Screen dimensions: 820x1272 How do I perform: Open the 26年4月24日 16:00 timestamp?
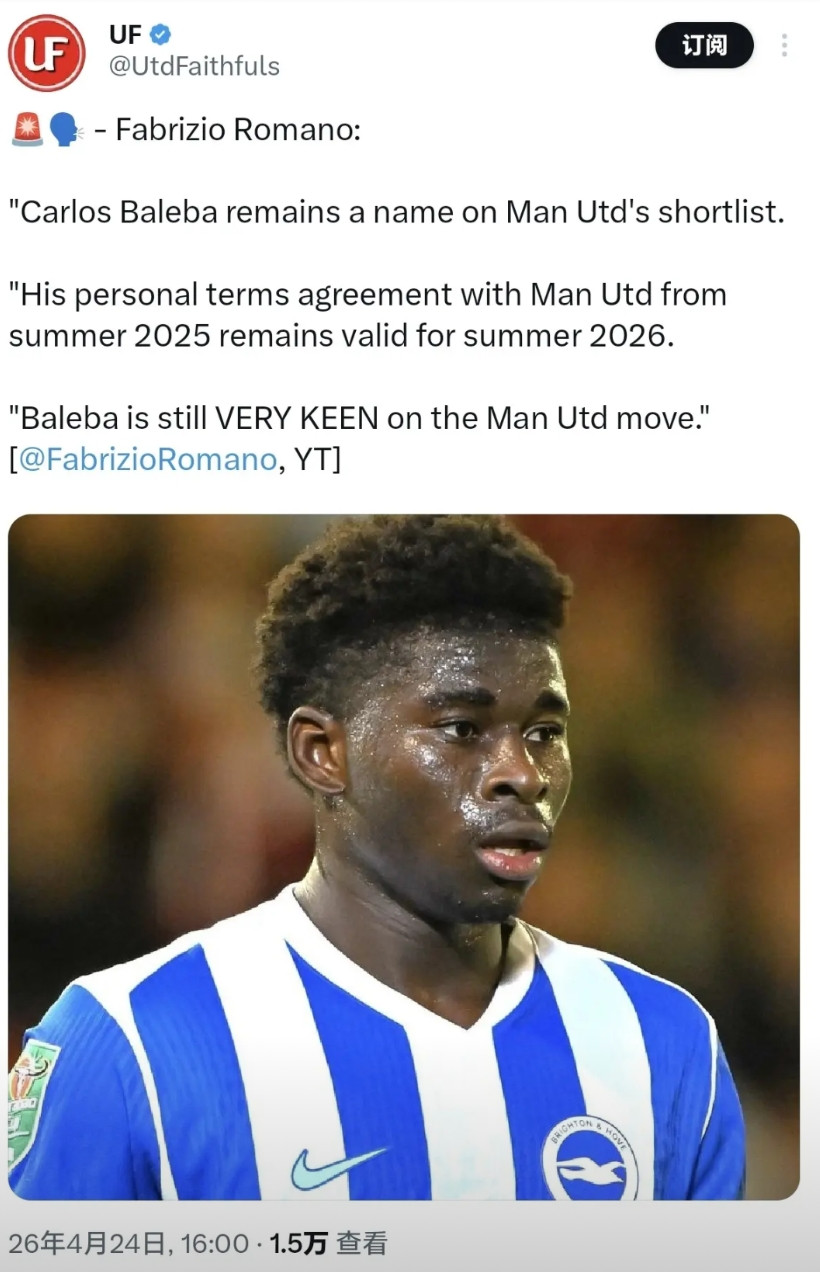128,1243
